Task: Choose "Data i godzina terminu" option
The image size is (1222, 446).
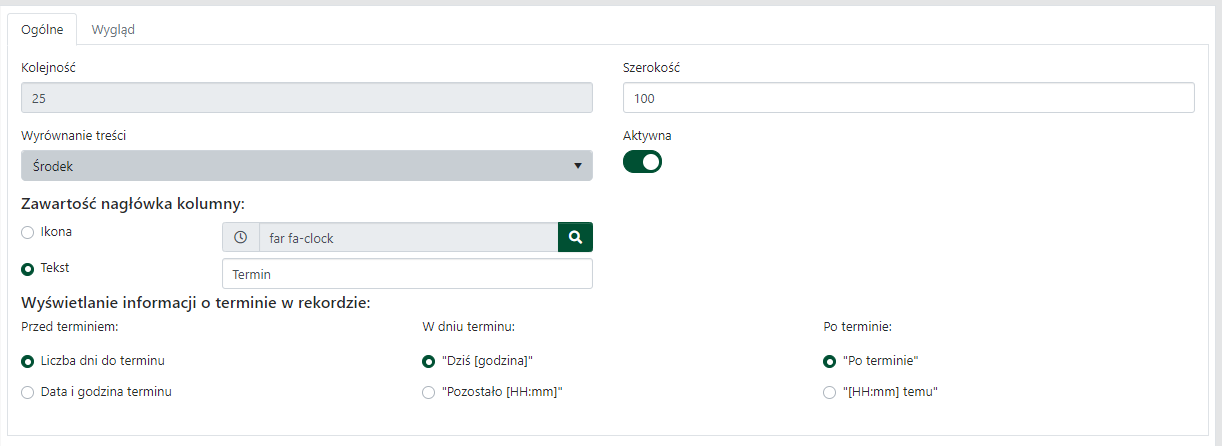Action: (28, 393)
